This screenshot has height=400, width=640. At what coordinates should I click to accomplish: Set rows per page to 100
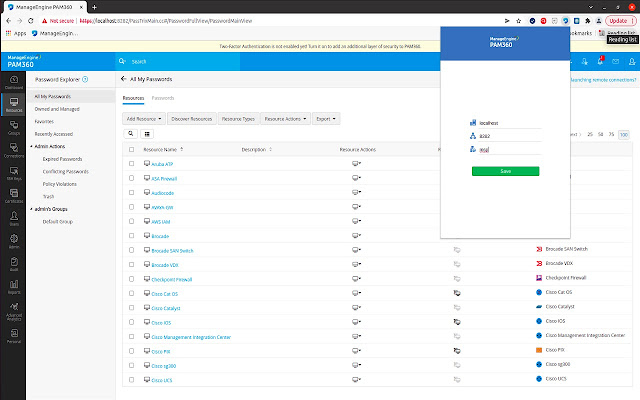point(624,134)
